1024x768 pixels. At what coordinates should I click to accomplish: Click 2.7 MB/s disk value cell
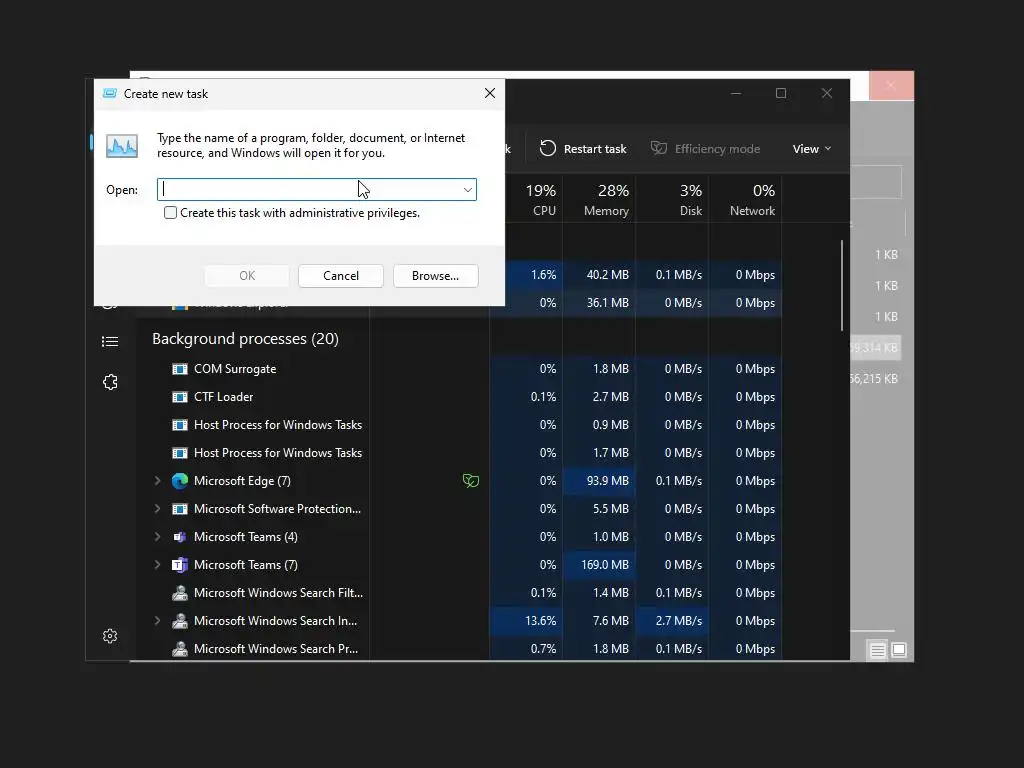click(x=672, y=621)
